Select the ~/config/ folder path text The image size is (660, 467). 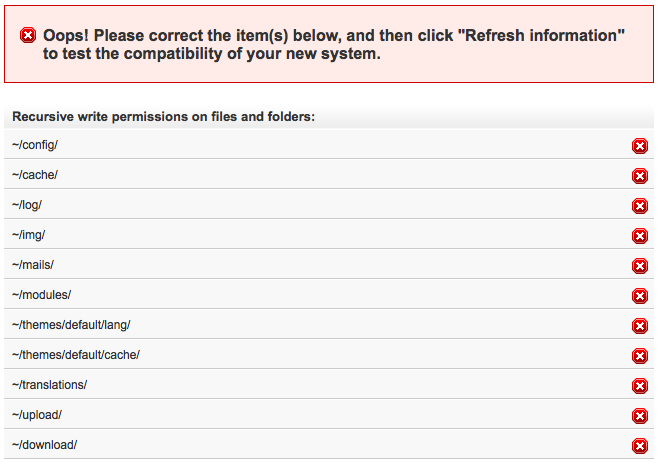point(35,145)
